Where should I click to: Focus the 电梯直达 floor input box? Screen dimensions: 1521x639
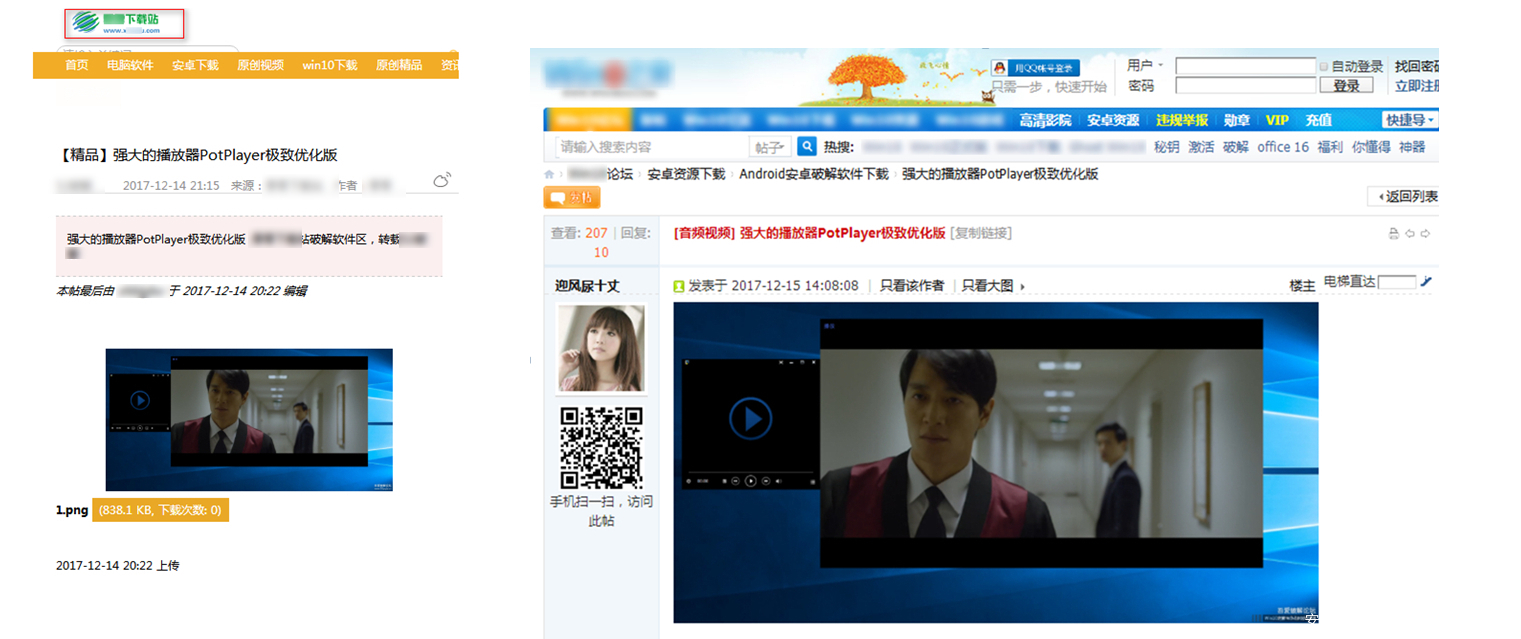click(x=1397, y=282)
